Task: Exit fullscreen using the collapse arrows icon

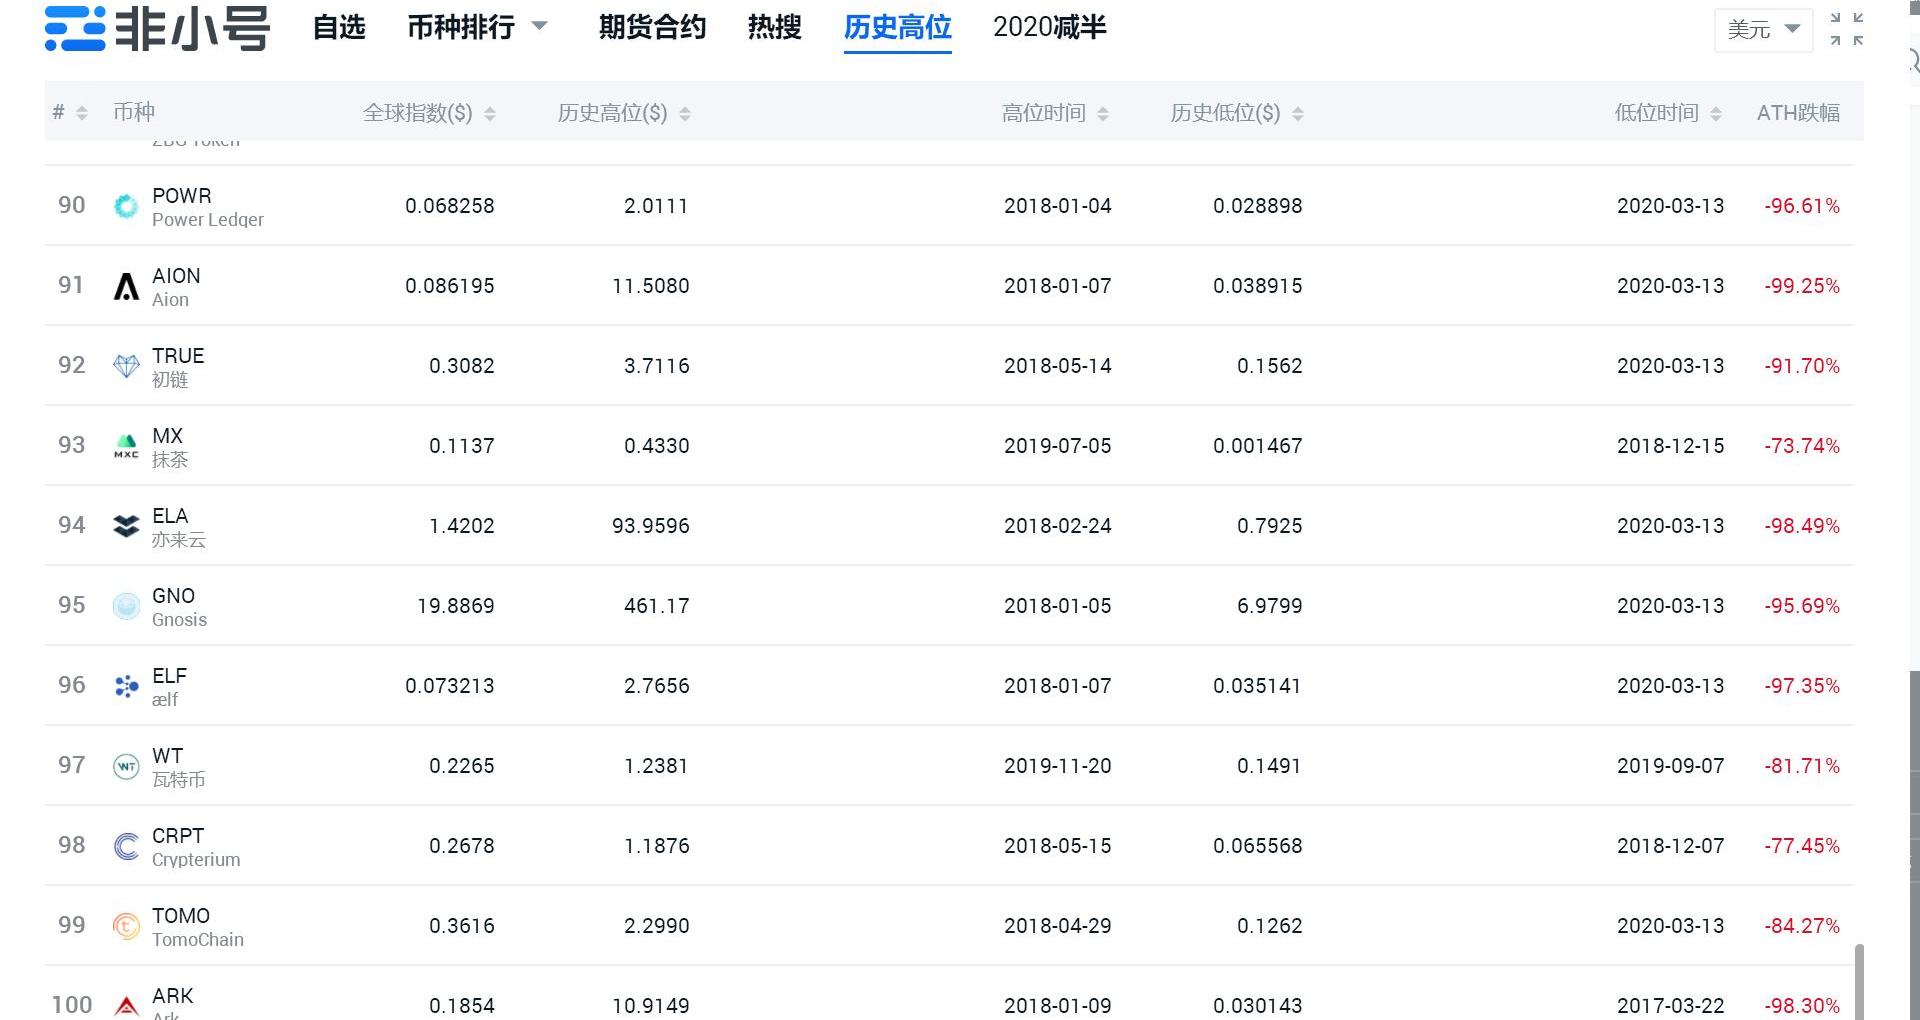Action: (x=1846, y=29)
